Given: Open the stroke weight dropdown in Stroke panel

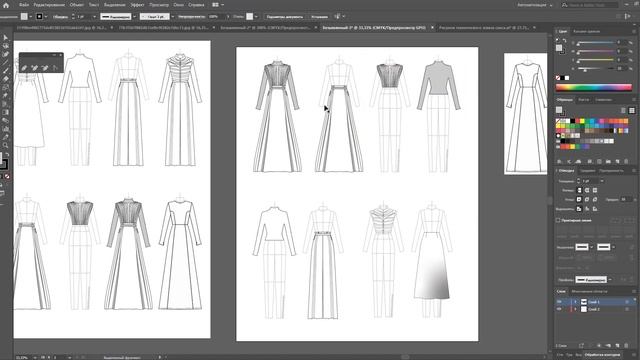Looking at the screenshot, I should point(602,181).
